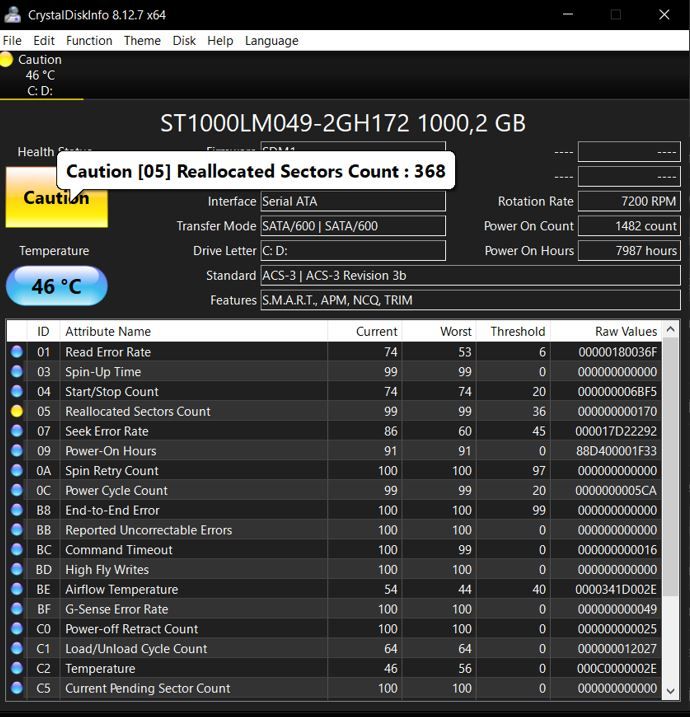The height and width of the screenshot is (717, 690).
Task: Click the Transfer Mode field SATA/600 | SATA/600
Action: click(x=353, y=226)
